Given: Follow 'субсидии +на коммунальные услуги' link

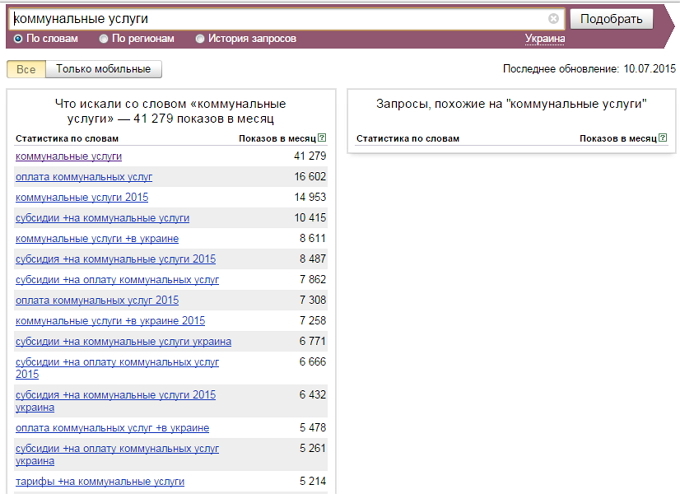Looking at the screenshot, I should coord(102,218).
